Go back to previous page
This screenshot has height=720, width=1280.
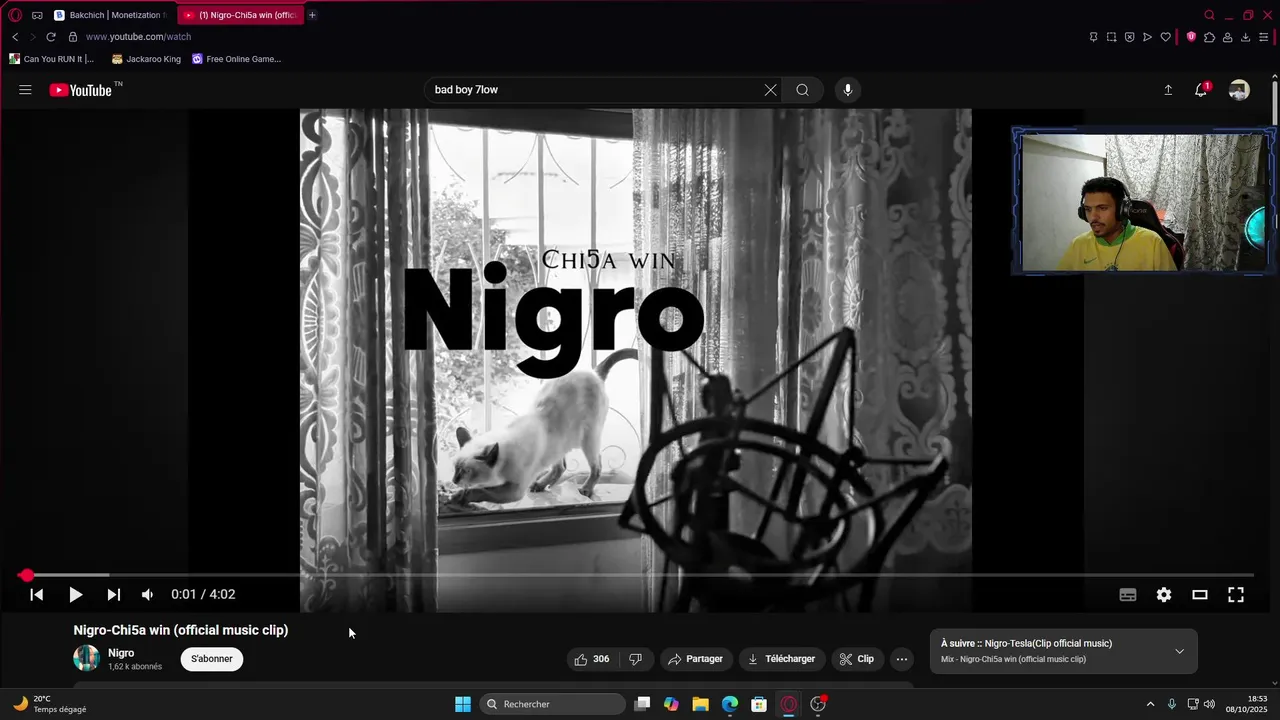[x=15, y=37]
